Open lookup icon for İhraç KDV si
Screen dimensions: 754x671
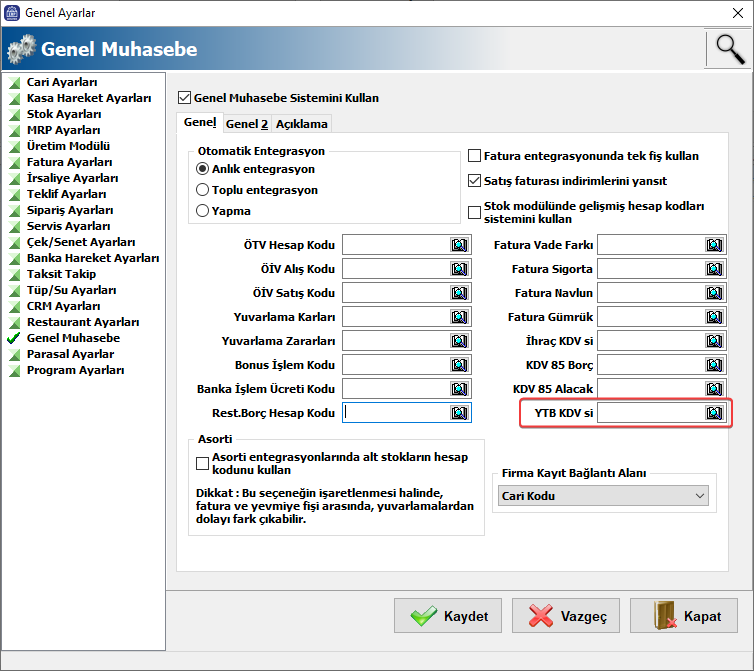tap(714, 341)
